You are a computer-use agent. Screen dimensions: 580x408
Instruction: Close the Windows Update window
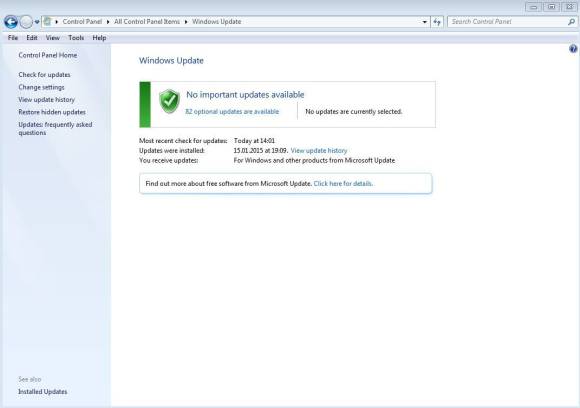[570, 7]
